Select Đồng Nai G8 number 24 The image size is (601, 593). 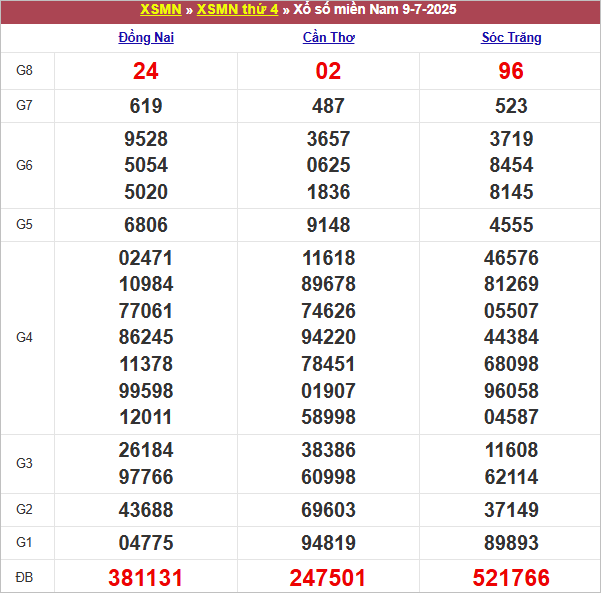(146, 71)
